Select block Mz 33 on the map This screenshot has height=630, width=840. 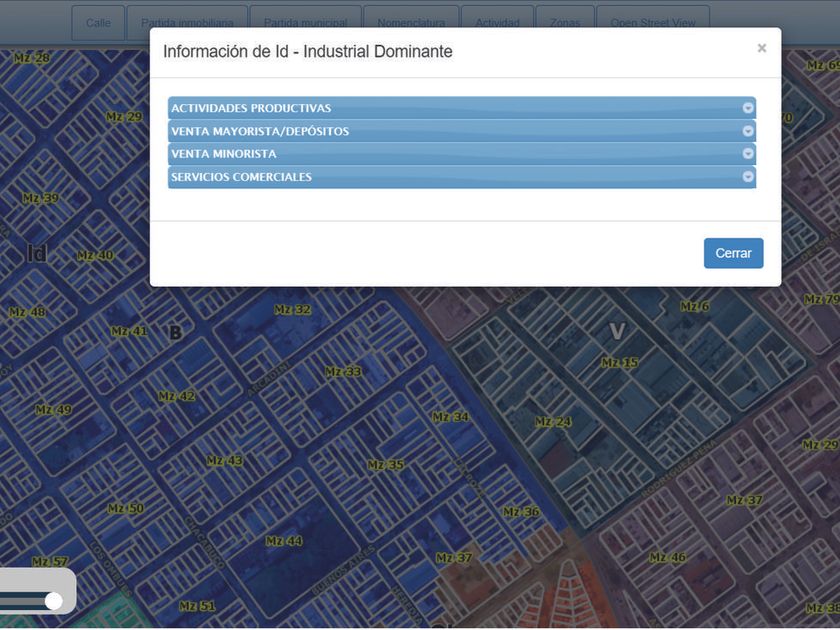click(x=343, y=371)
